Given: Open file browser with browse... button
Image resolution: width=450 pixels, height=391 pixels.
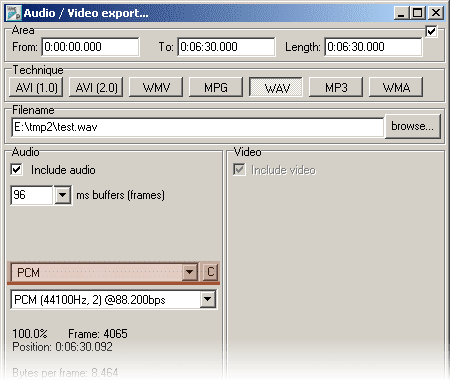Looking at the screenshot, I should 413,126.
